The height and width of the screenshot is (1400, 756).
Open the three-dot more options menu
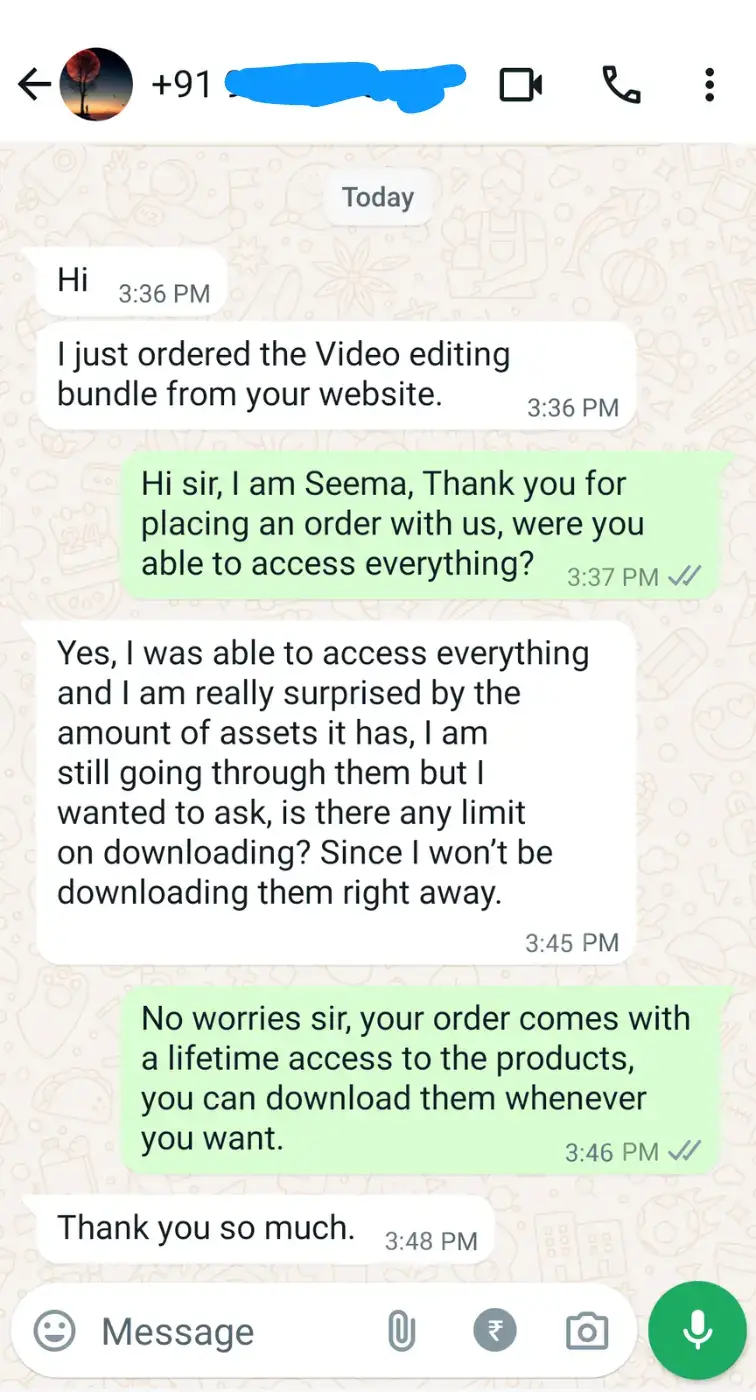(x=709, y=85)
